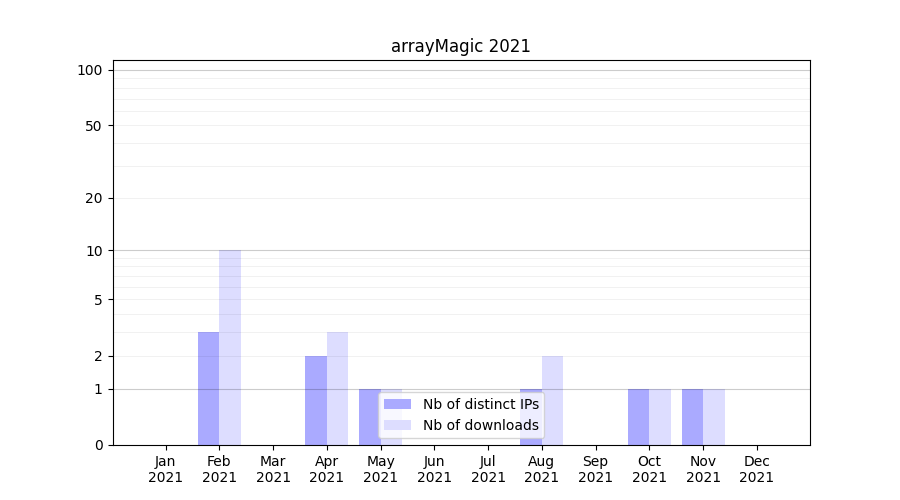This screenshot has height=500, width=900.
Task: Click the Nb of distinct IPs legend swatch
Action: coord(397,404)
